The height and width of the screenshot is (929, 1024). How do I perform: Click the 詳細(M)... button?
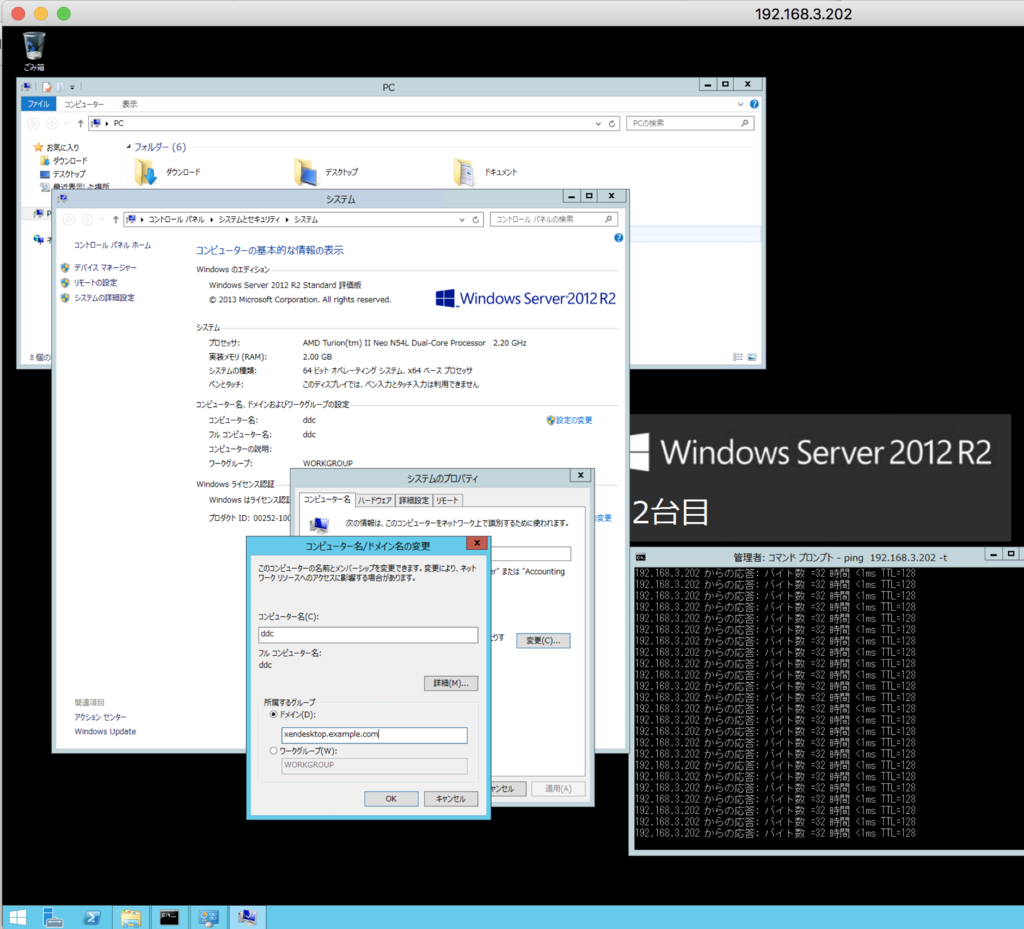point(451,683)
